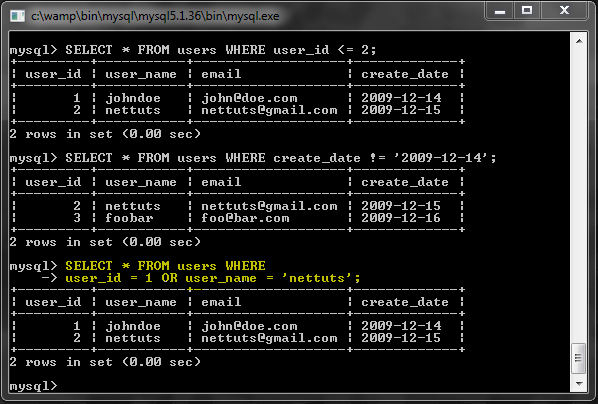Click the scrollbar down arrow
Image resolution: width=598 pixels, height=404 pixels.
tap(579, 383)
